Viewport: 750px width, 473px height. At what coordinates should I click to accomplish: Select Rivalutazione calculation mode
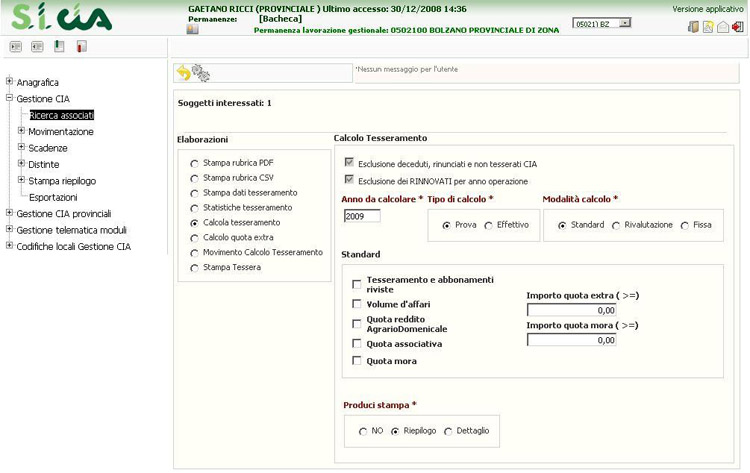click(x=616, y=225)
